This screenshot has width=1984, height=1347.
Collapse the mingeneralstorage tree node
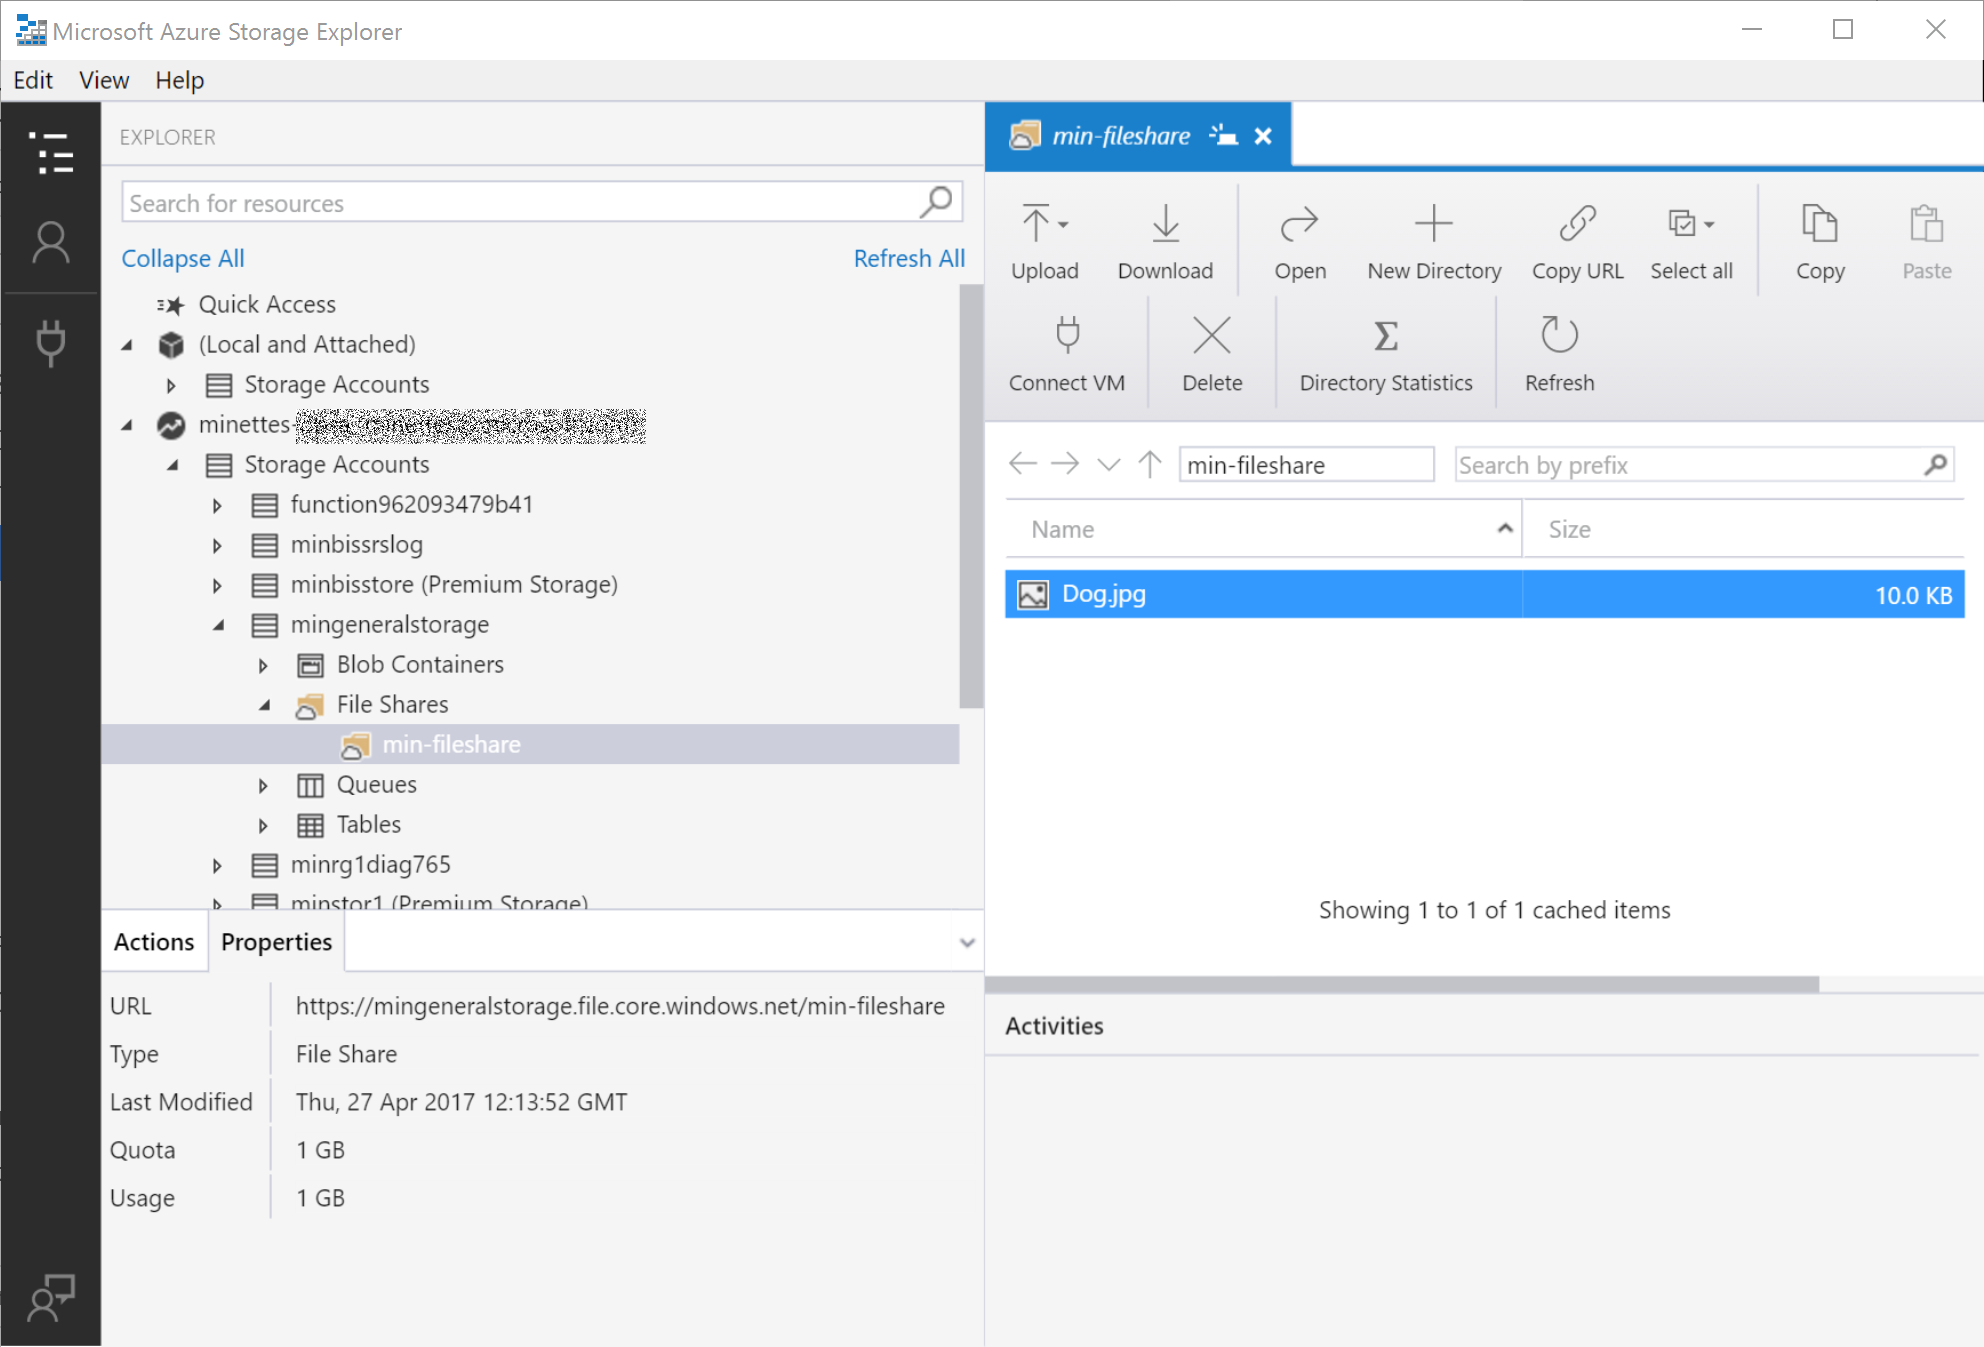pyautogui.click(x=219, y=625)
